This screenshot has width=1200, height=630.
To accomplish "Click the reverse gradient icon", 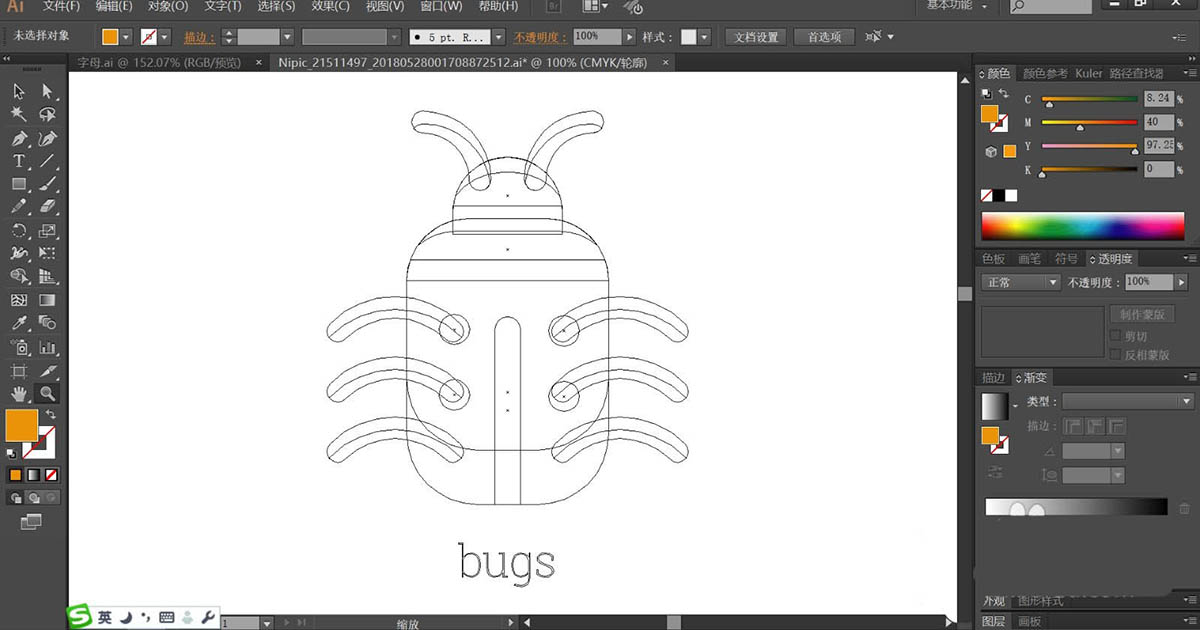I will coord(996,471).
